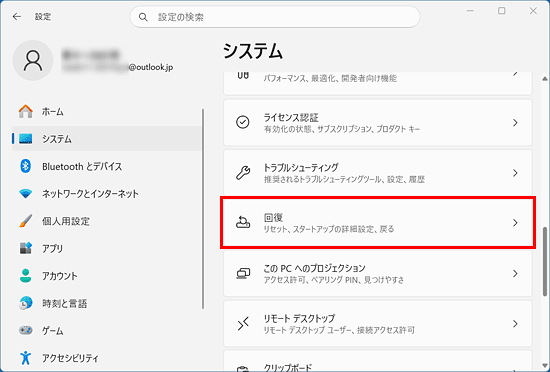Click in the 設定の検索 search field
This screenshot has width=550, height=372.
(275, 17)
